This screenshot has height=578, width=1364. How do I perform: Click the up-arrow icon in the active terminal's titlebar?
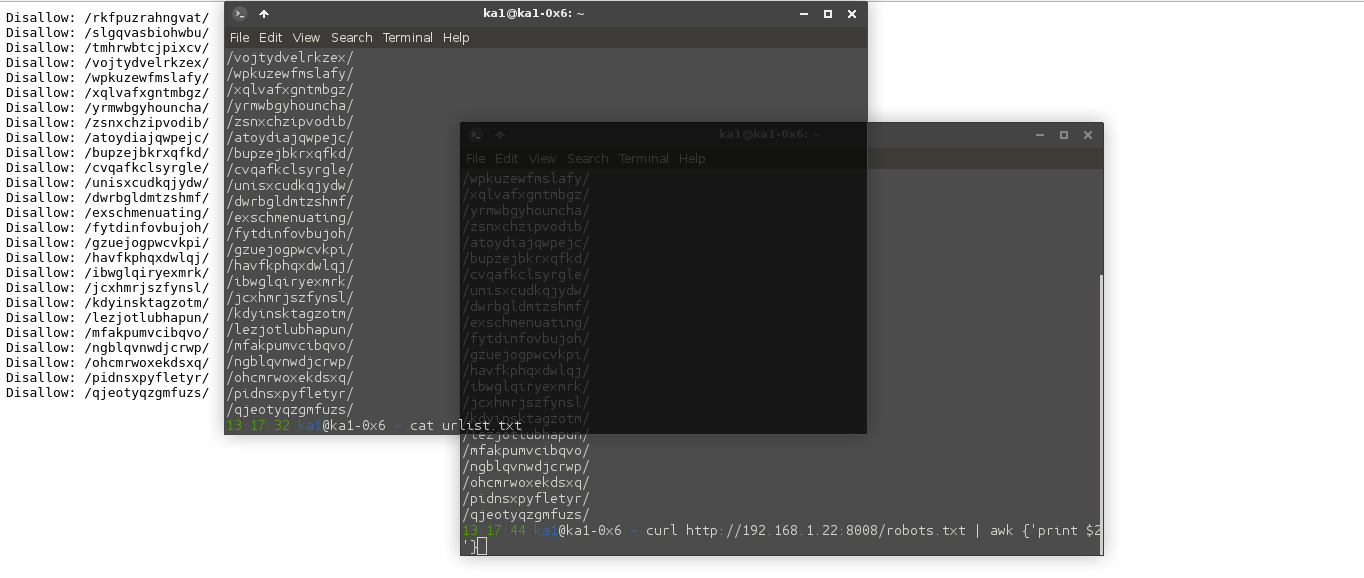pos(264,14)
